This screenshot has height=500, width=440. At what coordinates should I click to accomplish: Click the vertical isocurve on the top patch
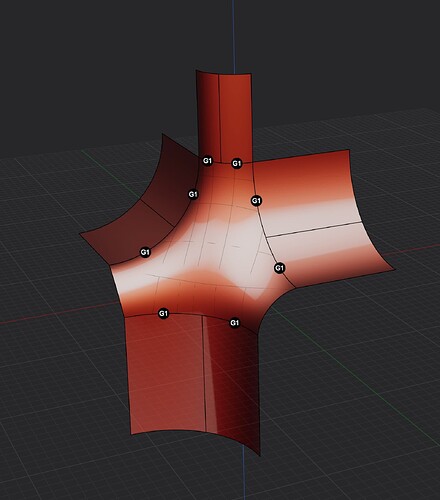coord(219,117)
